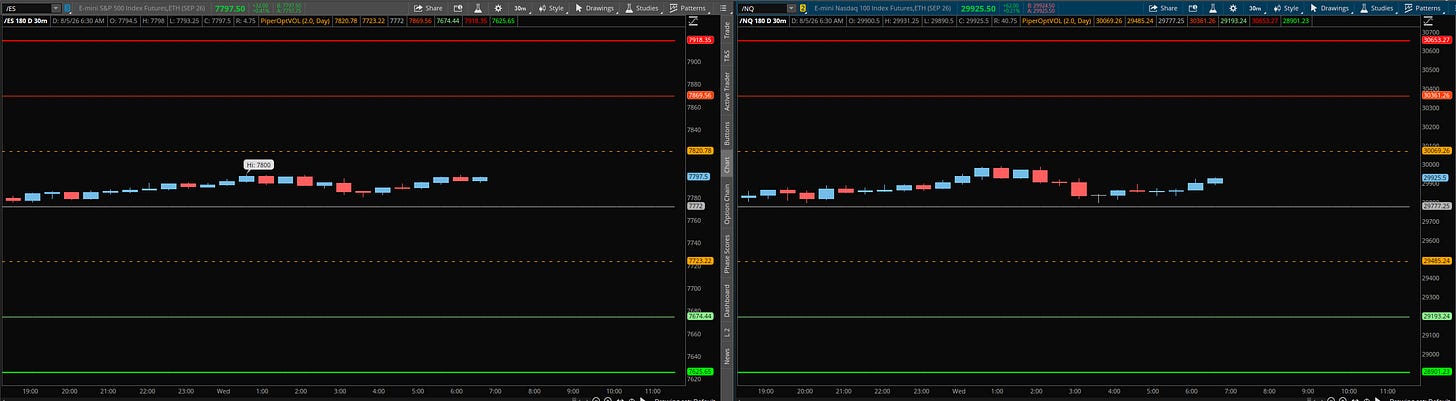Click the E-mini Nasdaq 100 Index Futures description
Viewport: 1456px width, 401px height.
[882, 8]
